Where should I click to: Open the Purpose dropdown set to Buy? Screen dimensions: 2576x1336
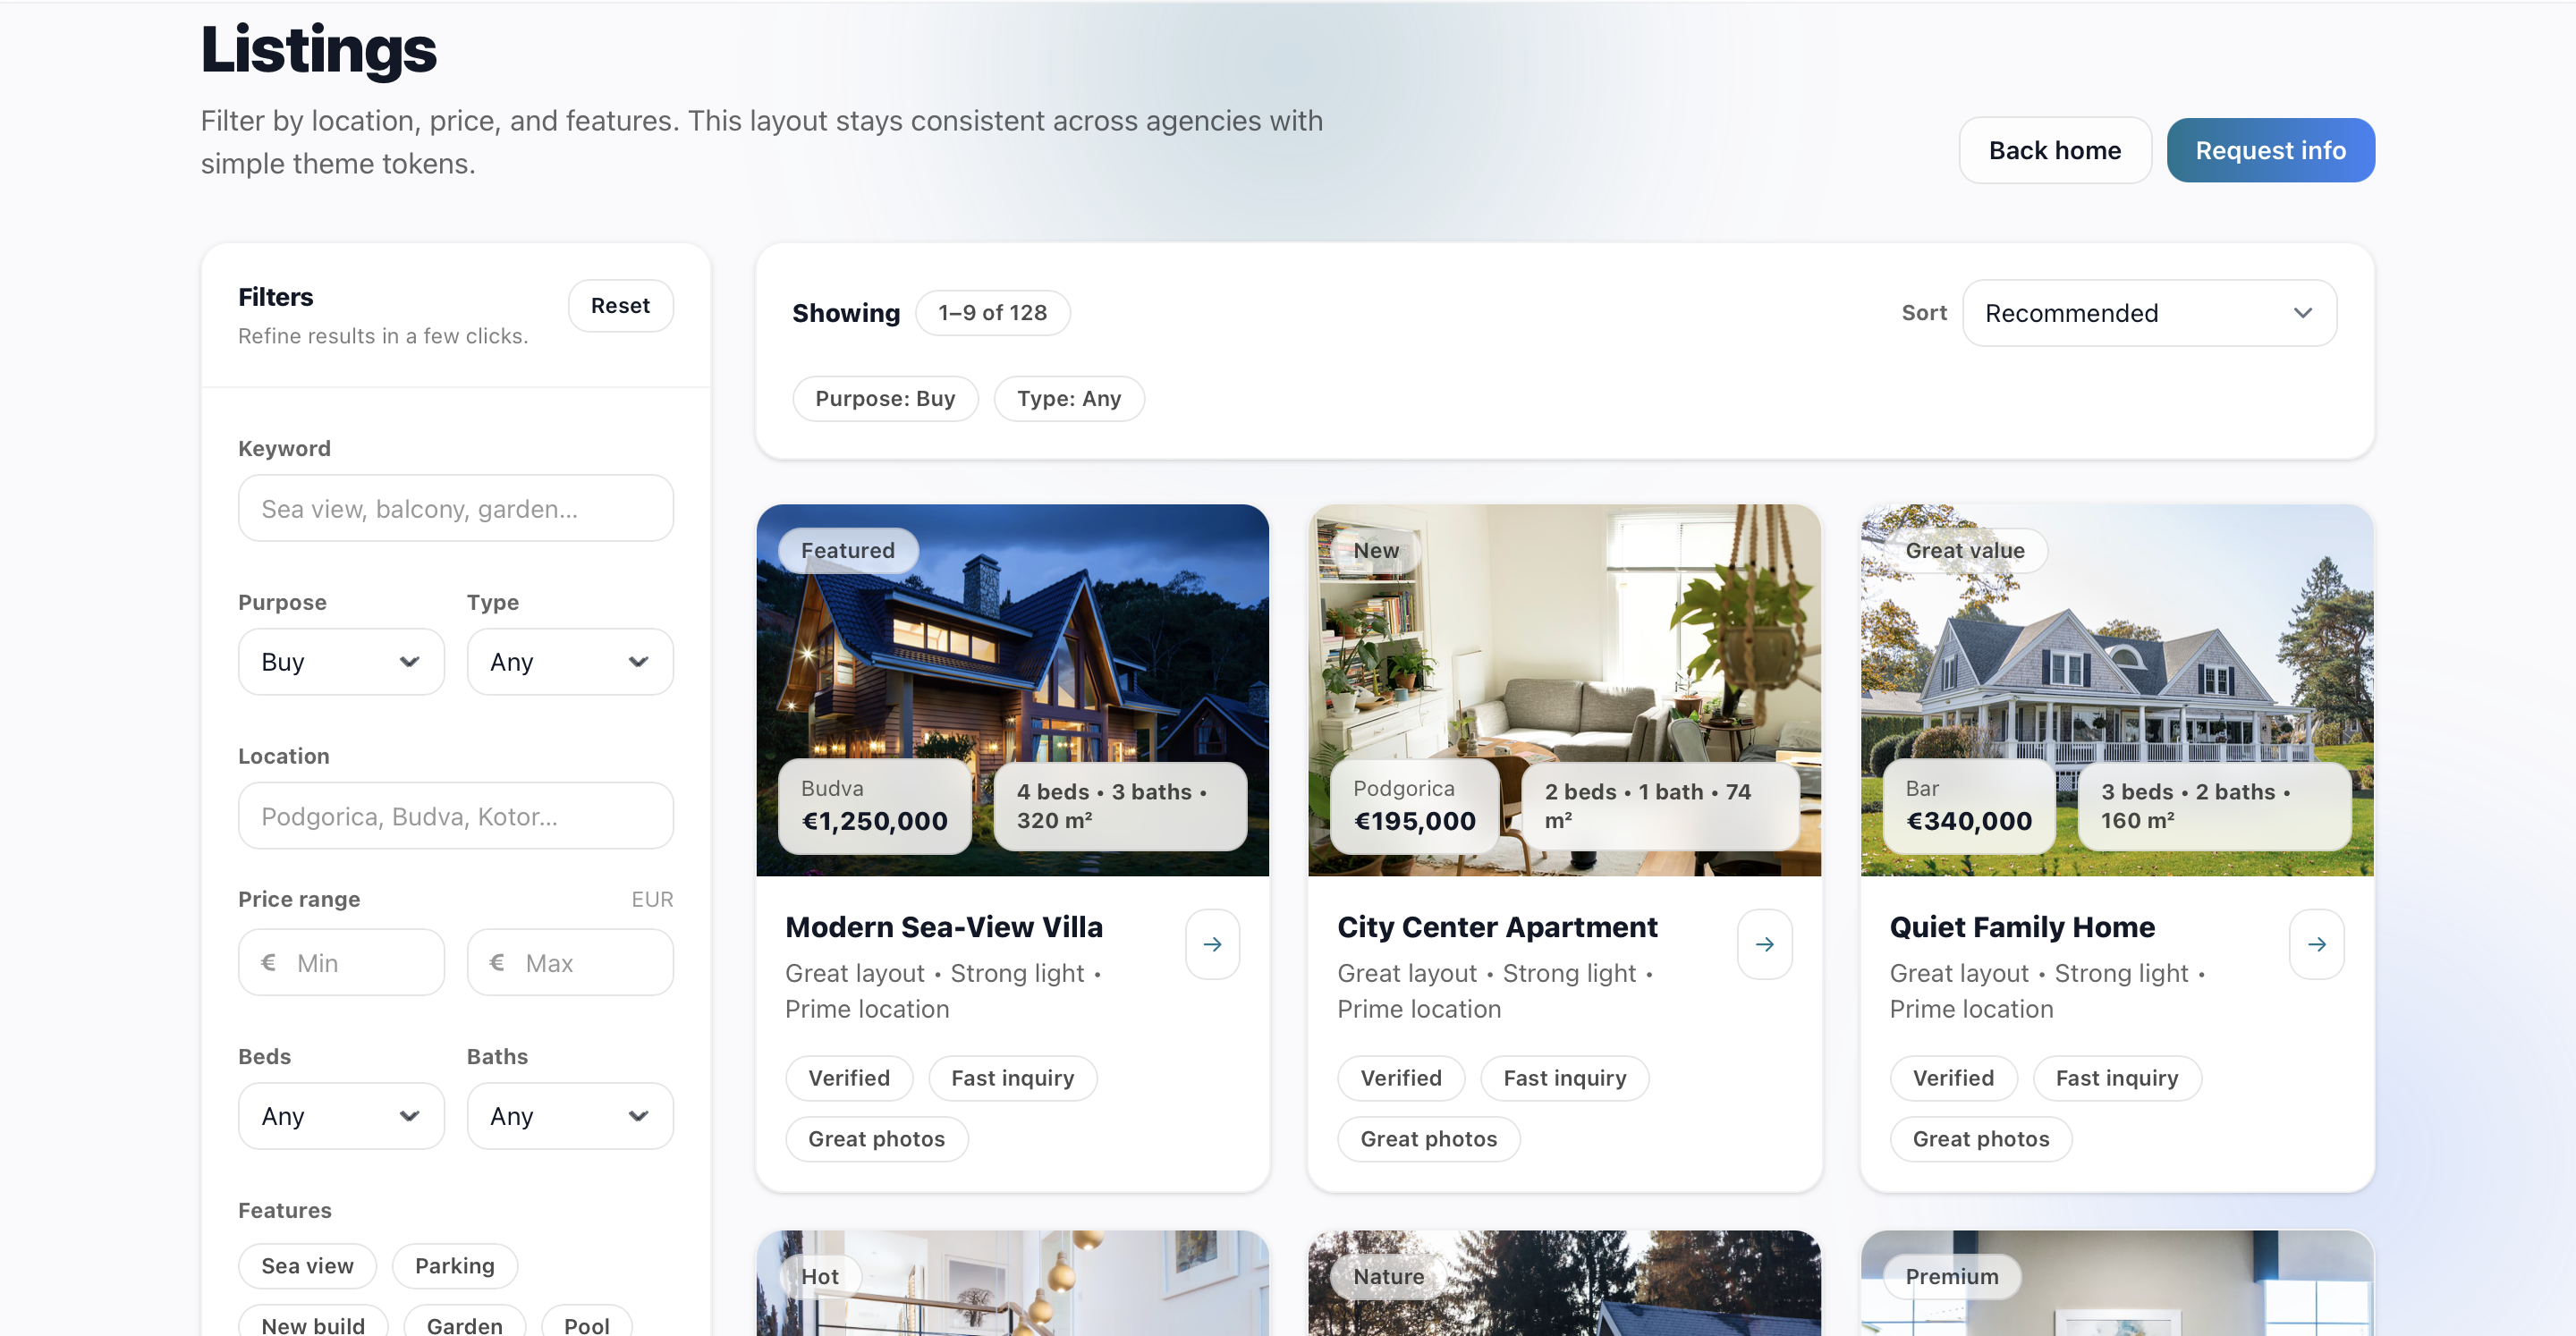coord(340,661)
